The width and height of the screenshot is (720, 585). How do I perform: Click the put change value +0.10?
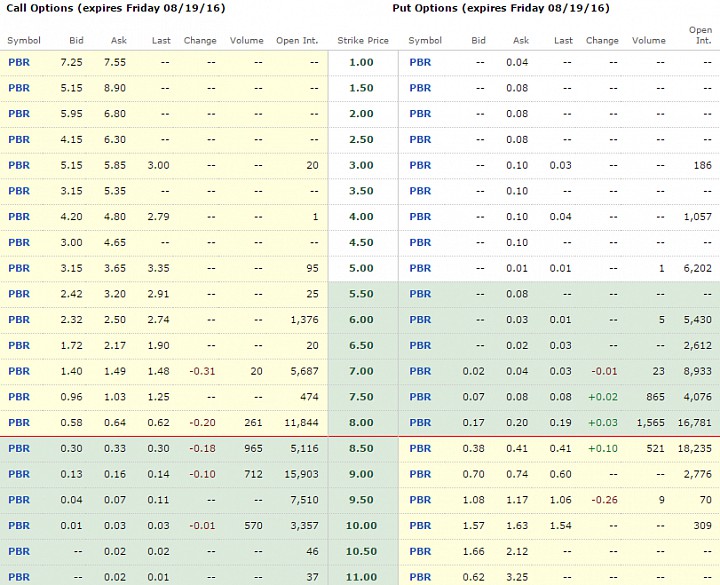tap(603, 448)
